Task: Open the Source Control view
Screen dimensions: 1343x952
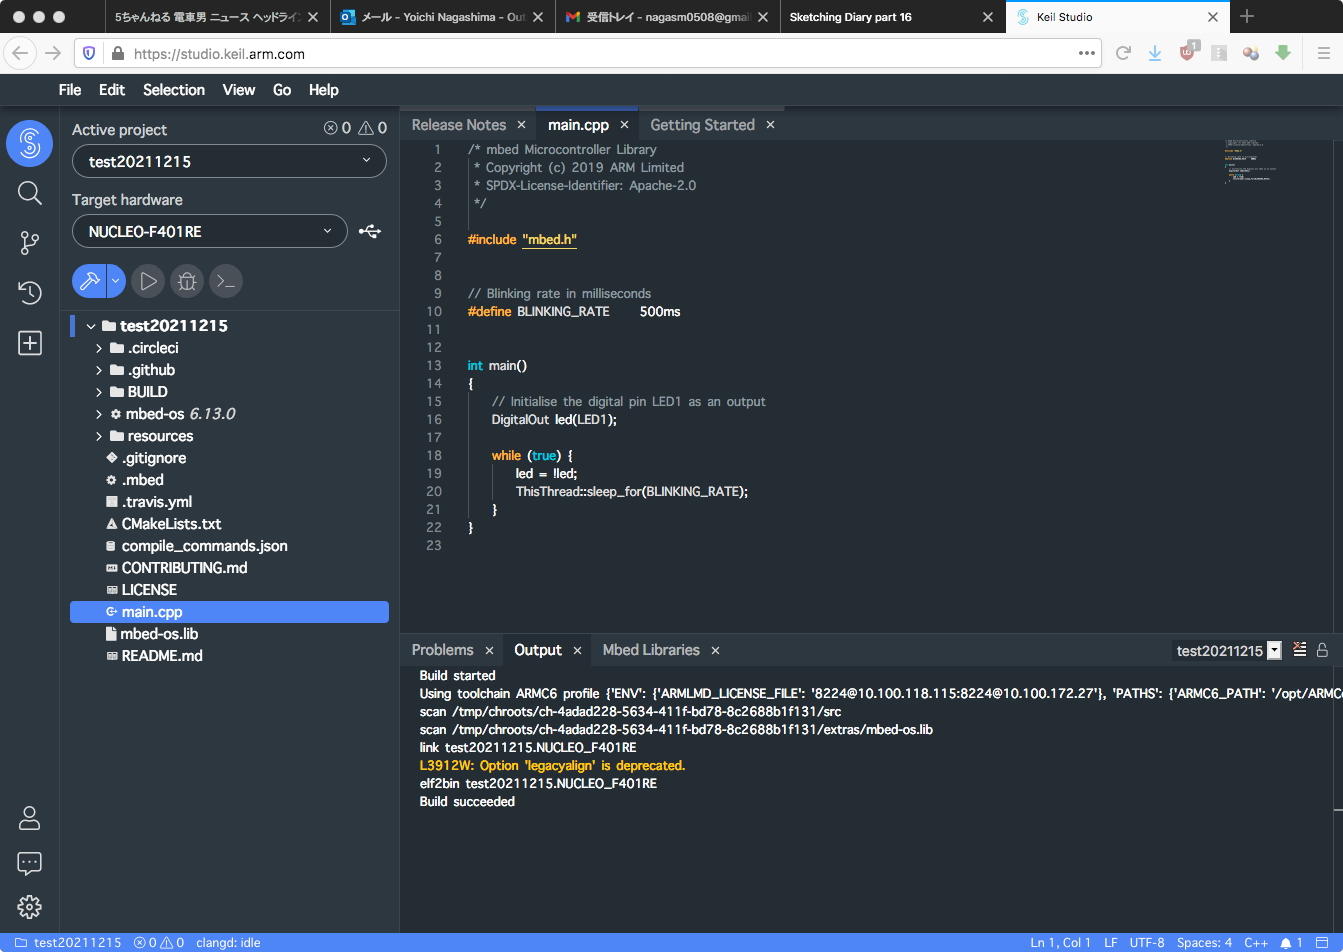Action: (x=30, y=243)
